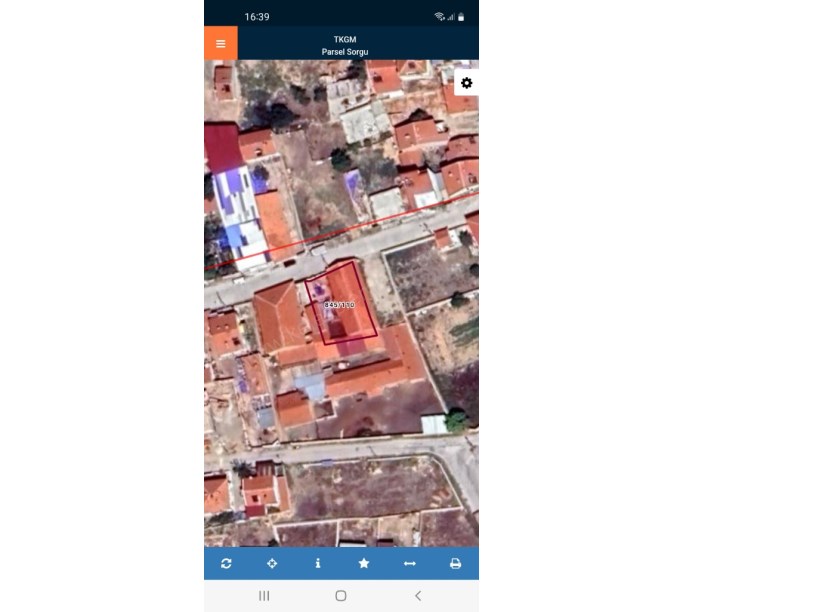Tap the crosshair locate icon
The width and height of the screenshot is (816, 612).
[x=272, y=564]
